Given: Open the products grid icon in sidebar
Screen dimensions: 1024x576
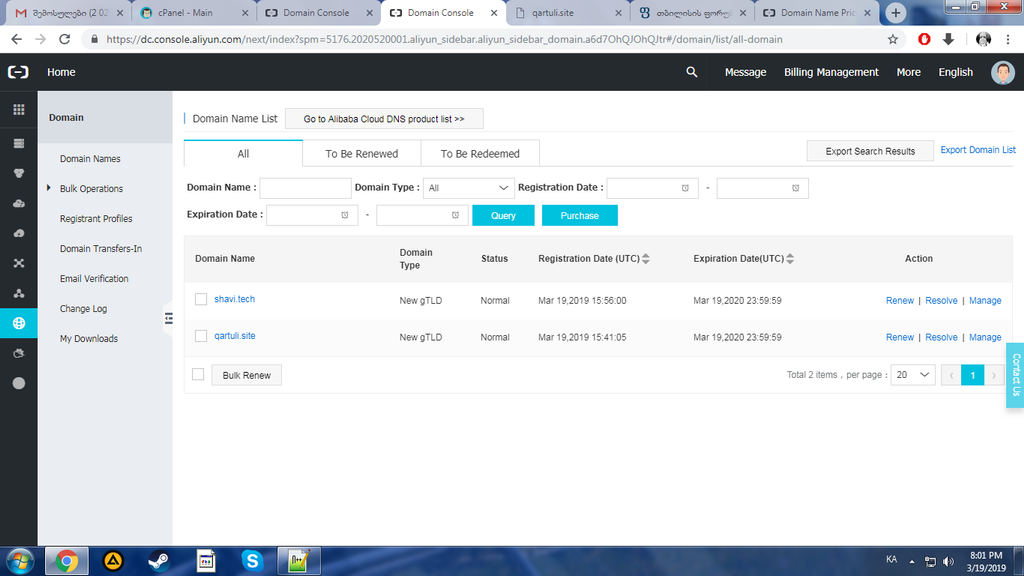Looking at the screenshot, I should (x=18, y=110).
